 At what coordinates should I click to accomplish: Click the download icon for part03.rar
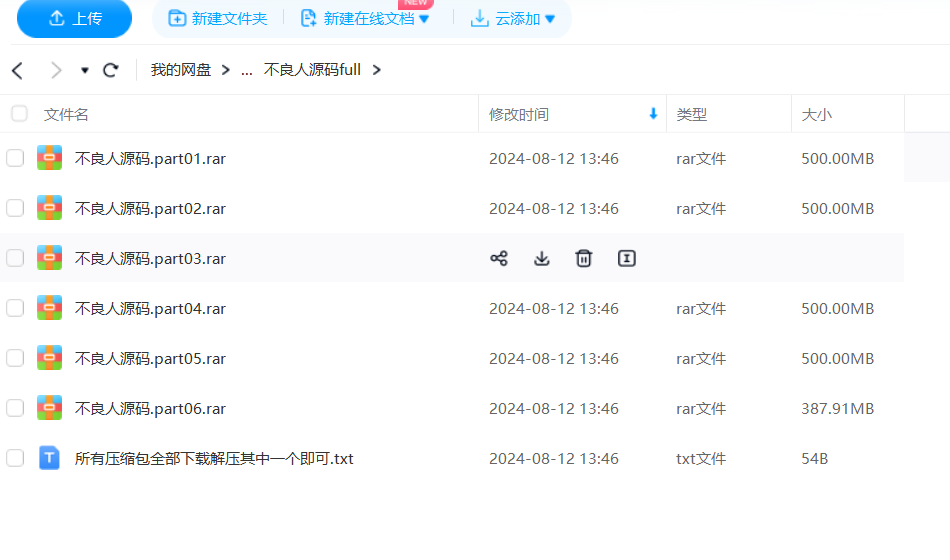click(541, 258)
